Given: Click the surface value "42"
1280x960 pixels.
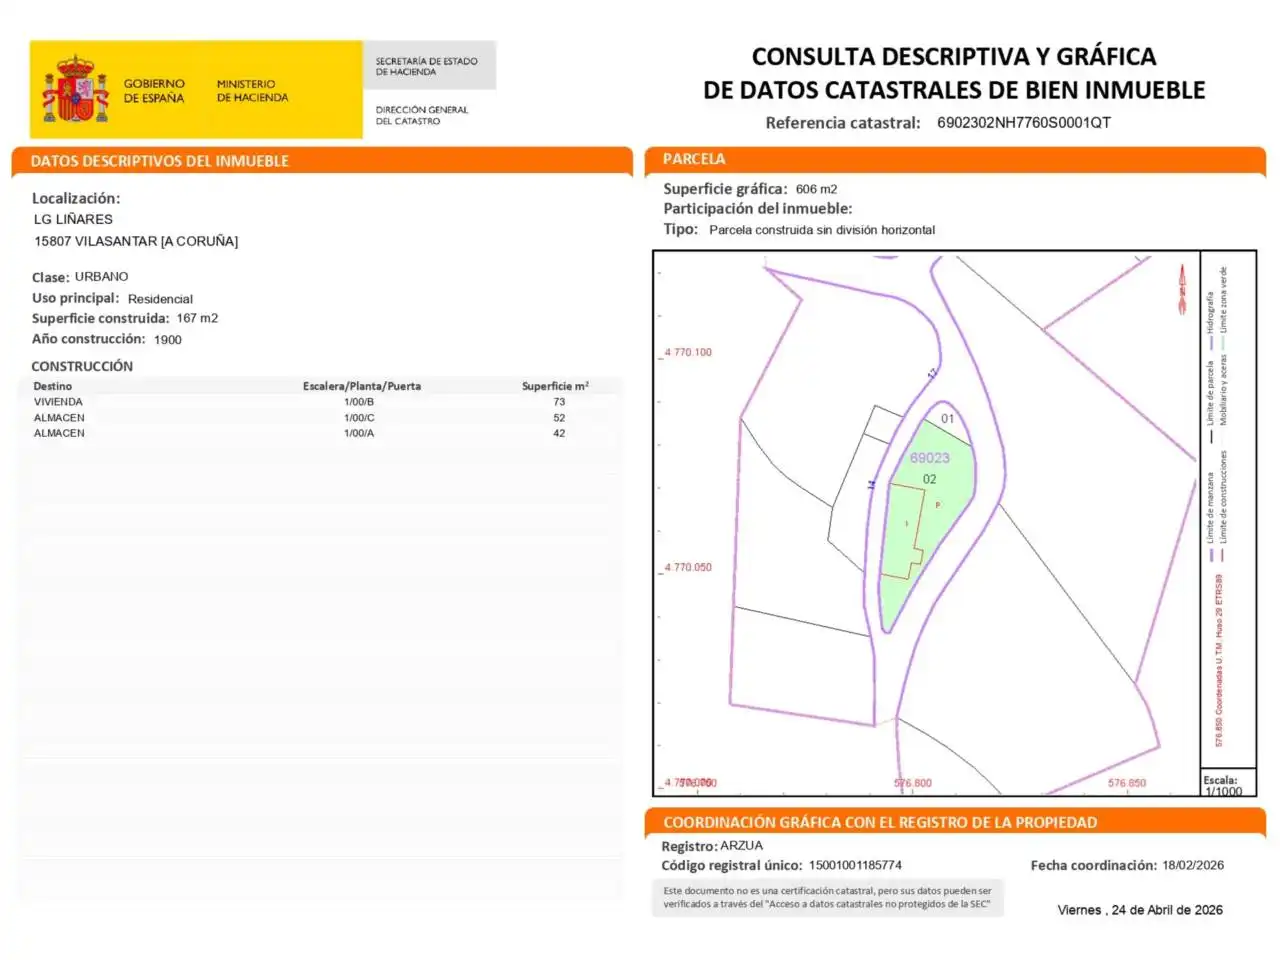Looking at the screenshot, I should coord(559,433).
